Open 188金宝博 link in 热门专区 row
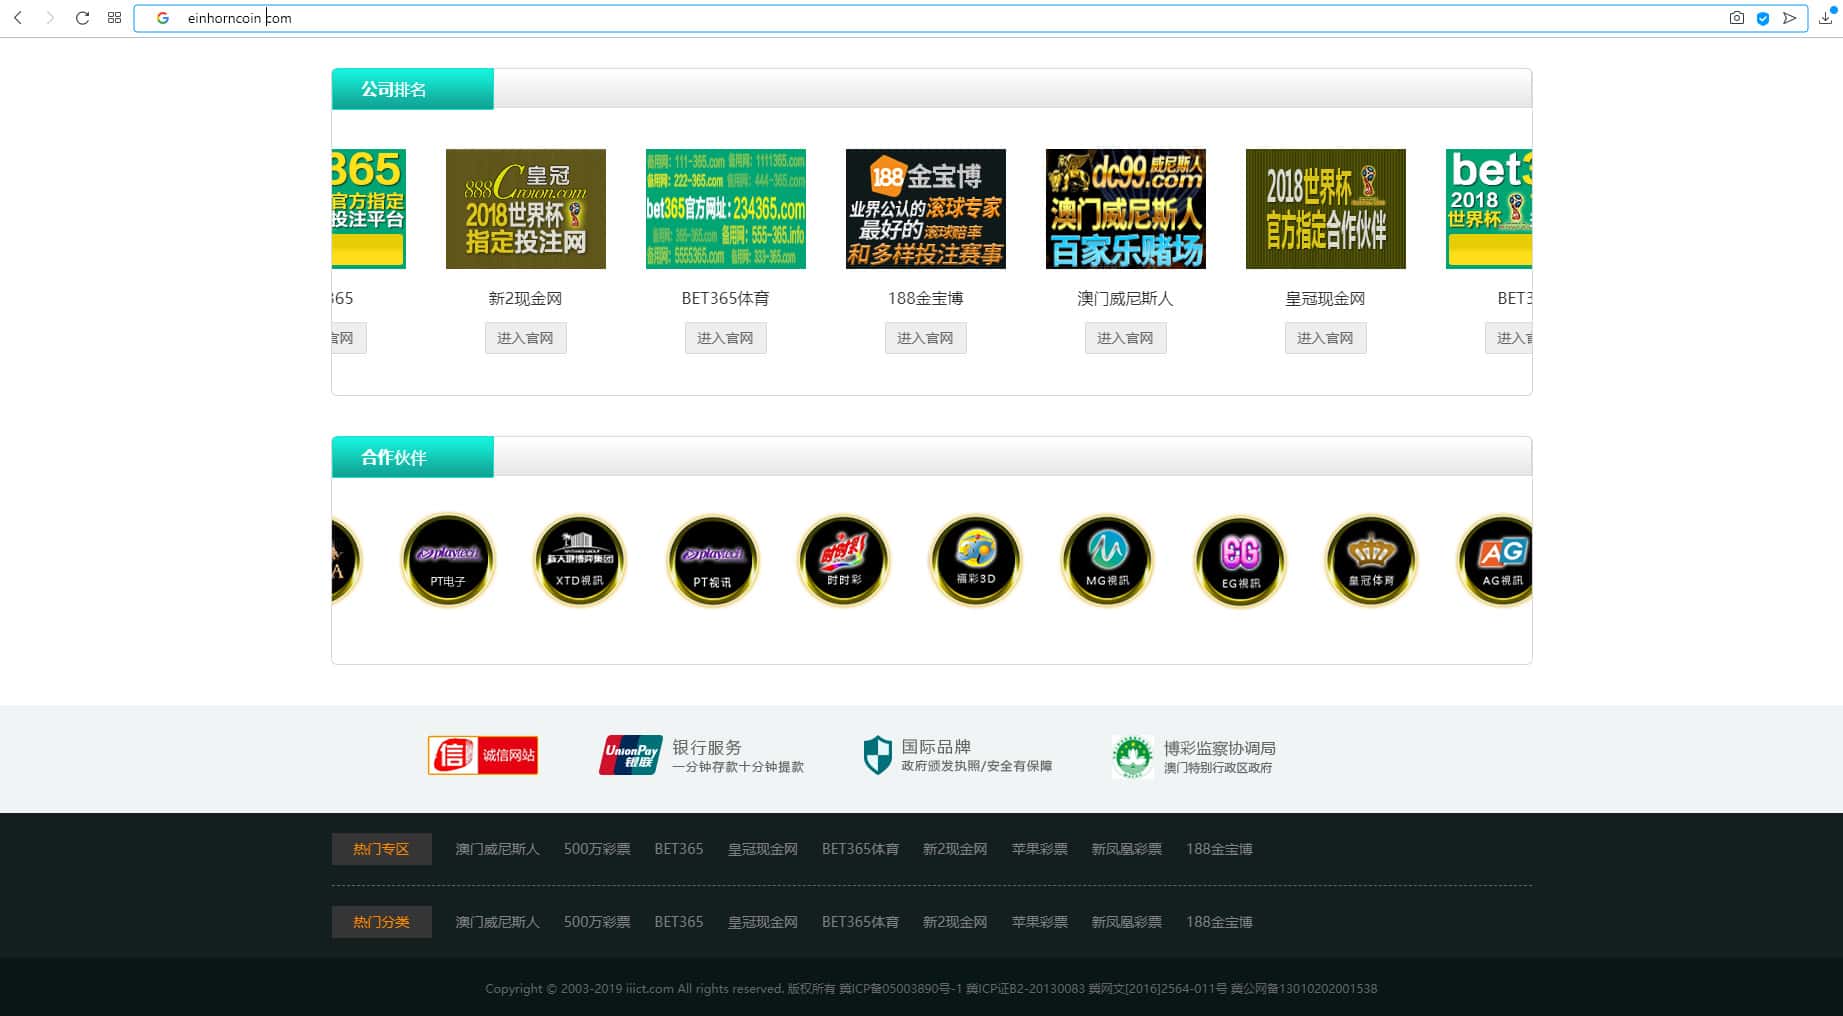This screenshot has height=1016, width=1843. pyautogui.click(x=1219, y=849)
